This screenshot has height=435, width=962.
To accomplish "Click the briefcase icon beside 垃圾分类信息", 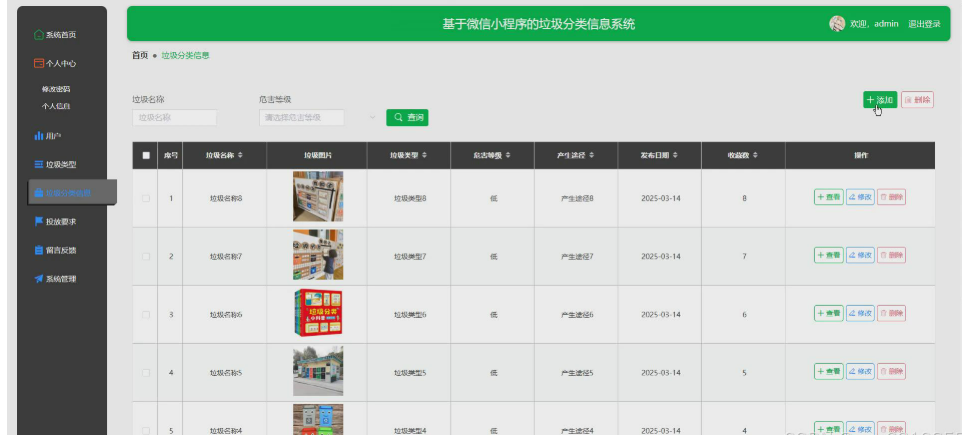I will [39, 193].
